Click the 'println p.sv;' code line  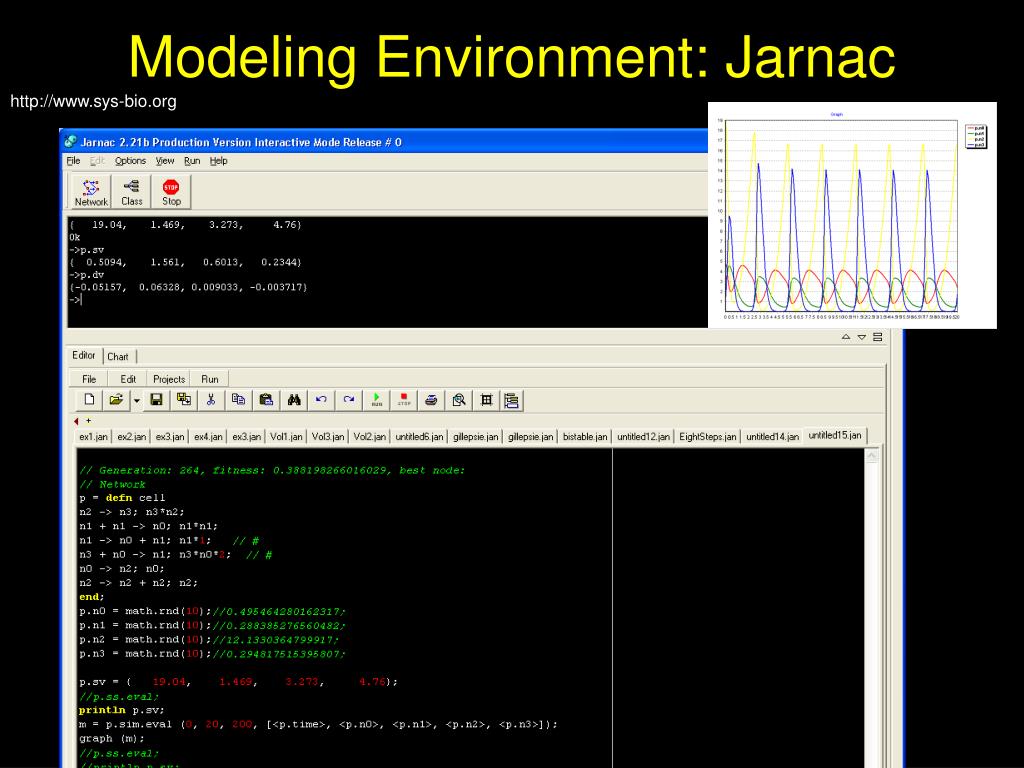[121, 710]
